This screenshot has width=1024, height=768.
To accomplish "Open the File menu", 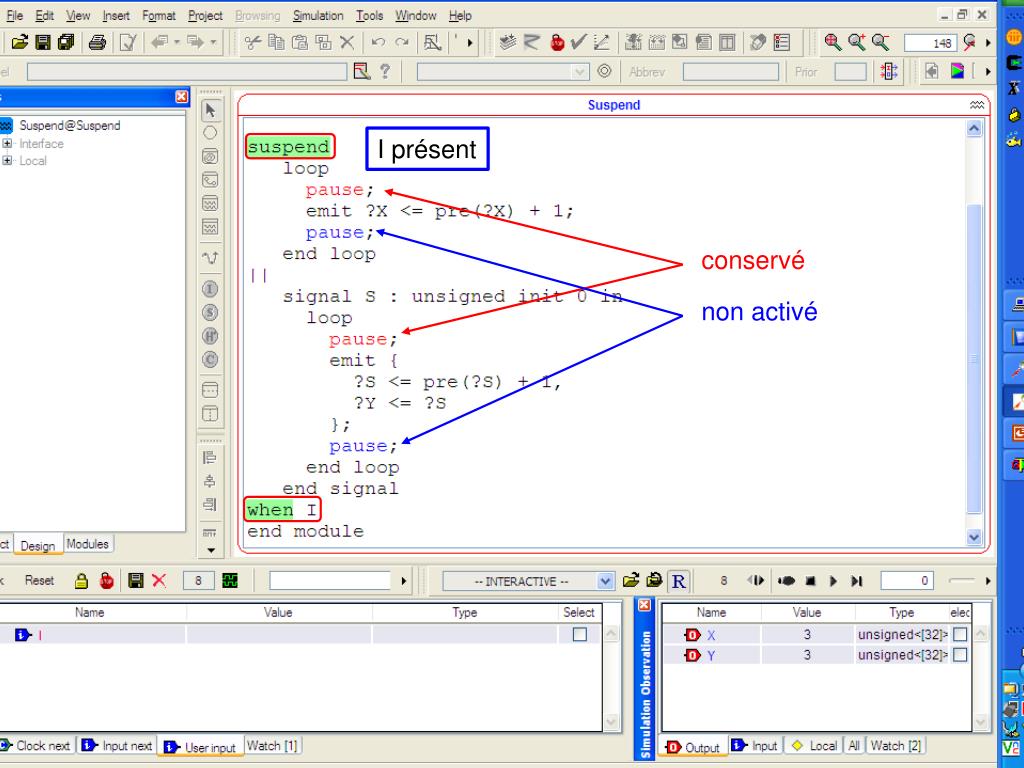I will (x=14, y=15).
